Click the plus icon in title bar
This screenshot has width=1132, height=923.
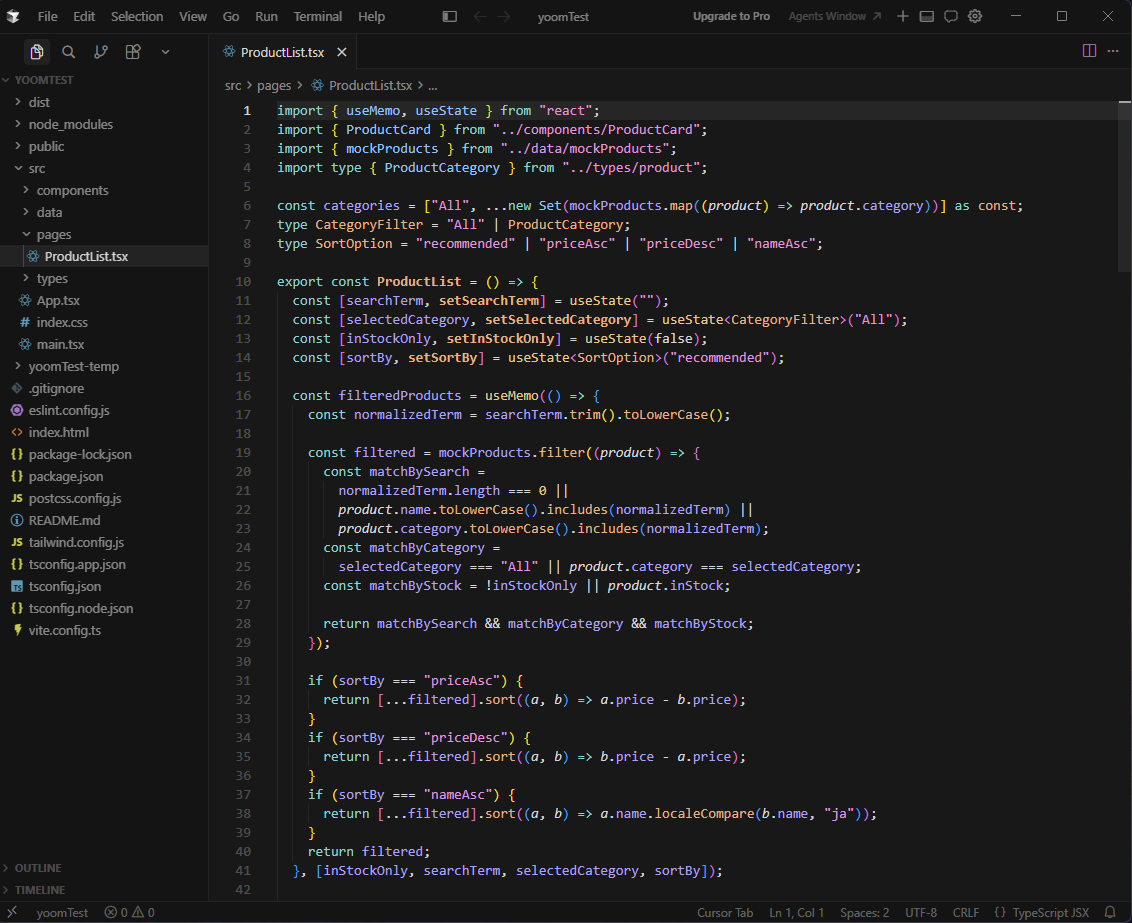902,16
